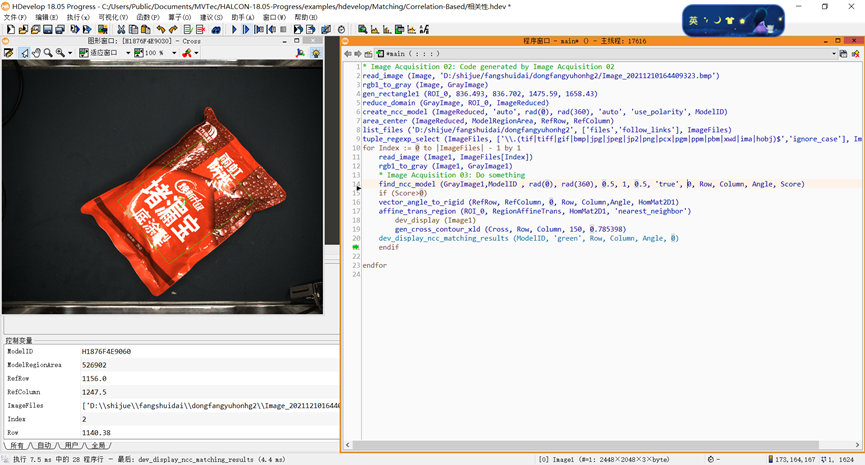The height and width of the screenshot is (465, 865).
Task: Toggle the light bulb hint icon
Action: [x=316, y=52]
